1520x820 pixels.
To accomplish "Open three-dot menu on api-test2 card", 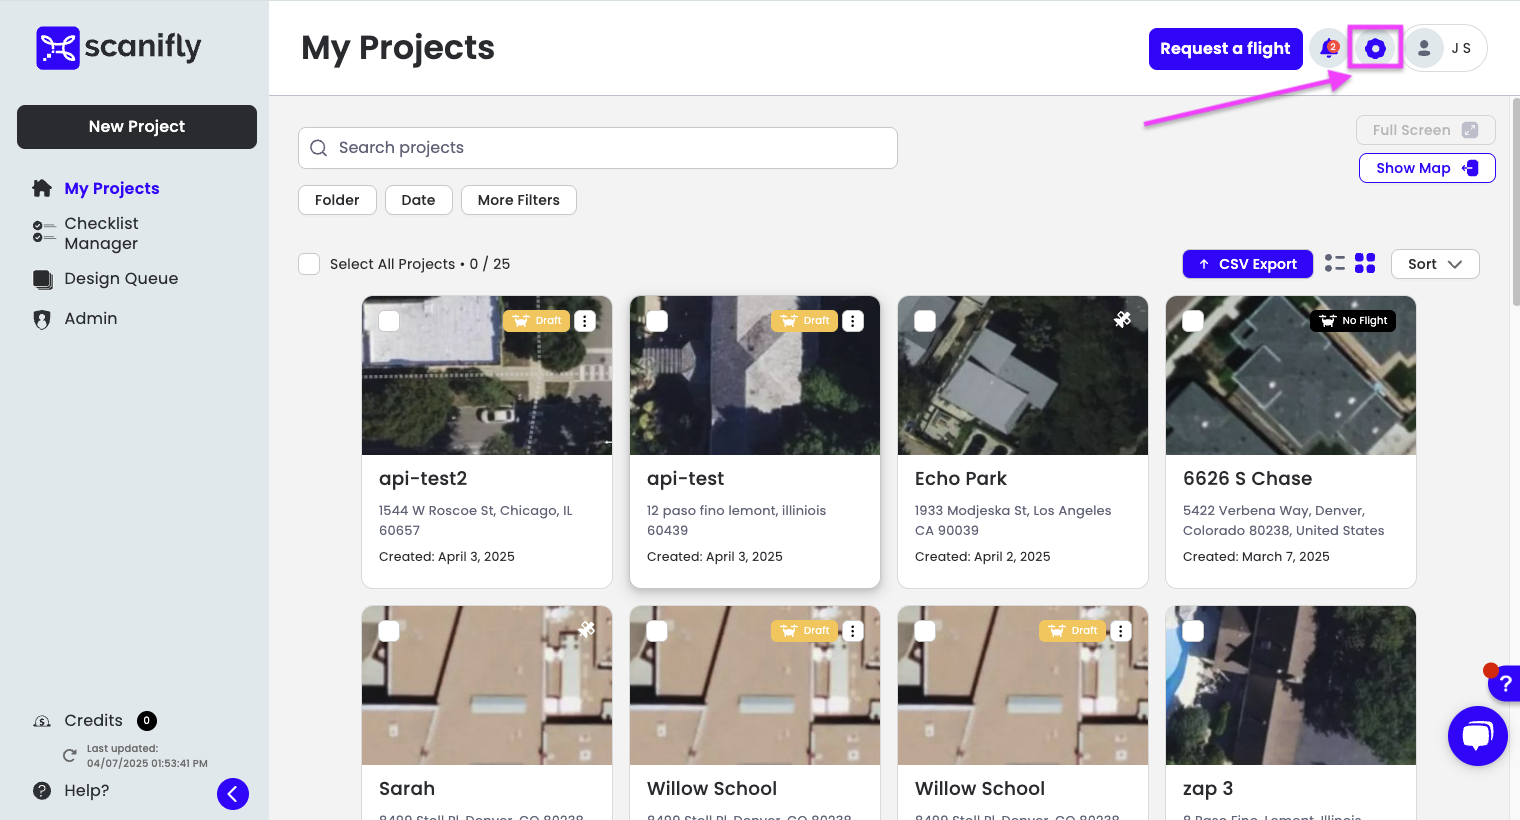I will click(585, 321).
